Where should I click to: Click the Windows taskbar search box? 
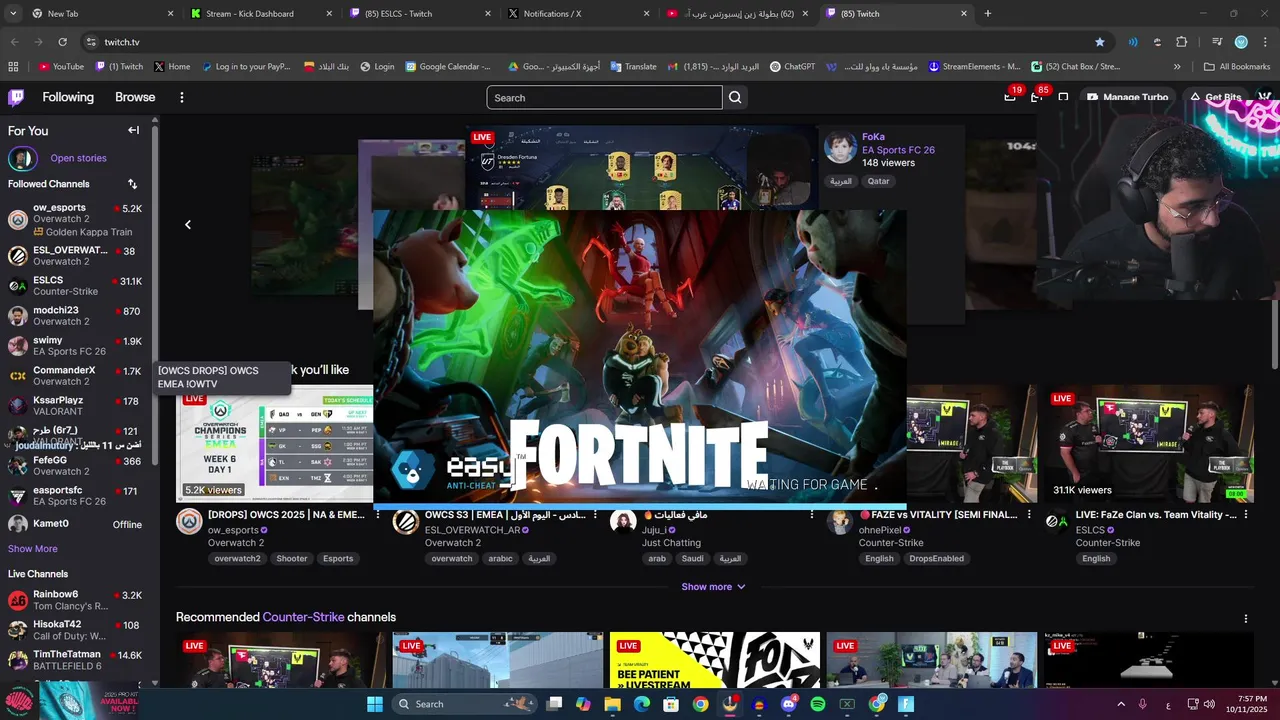coord(465,704)
